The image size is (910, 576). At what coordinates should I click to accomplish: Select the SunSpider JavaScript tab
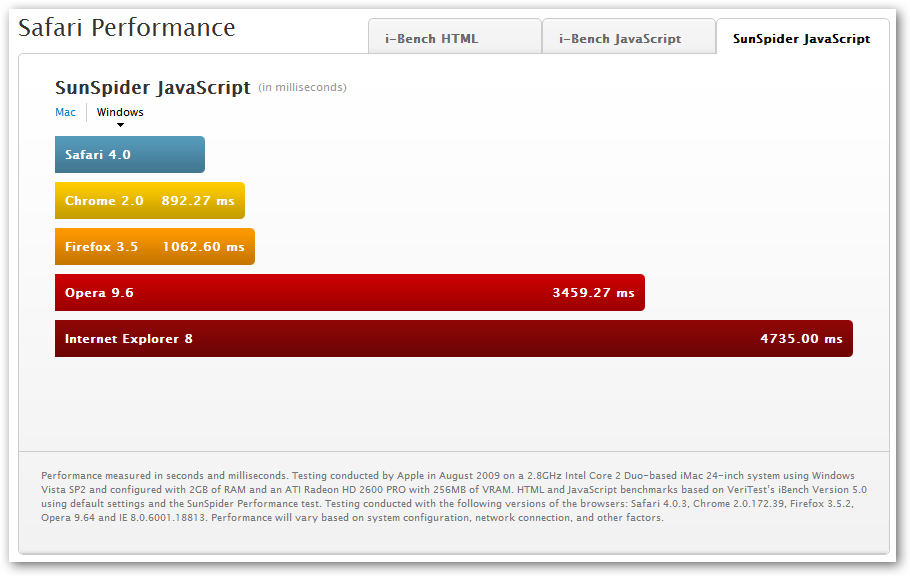pos(803,37)
